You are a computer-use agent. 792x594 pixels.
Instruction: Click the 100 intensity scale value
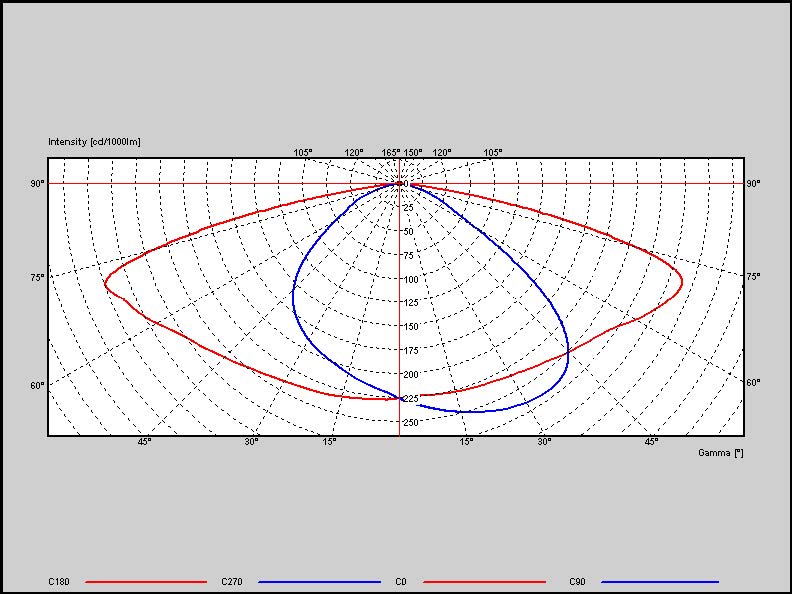[x=411, y=279]
